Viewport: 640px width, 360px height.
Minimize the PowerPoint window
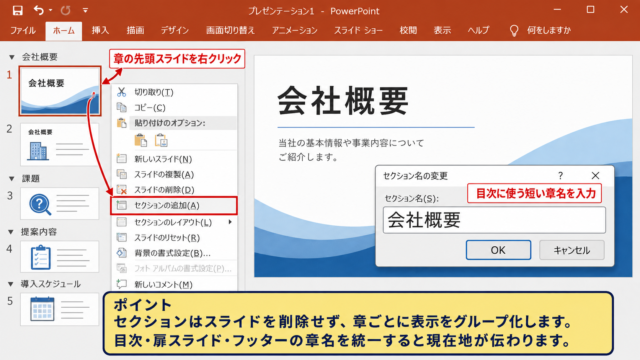click(x=557, y=10)
